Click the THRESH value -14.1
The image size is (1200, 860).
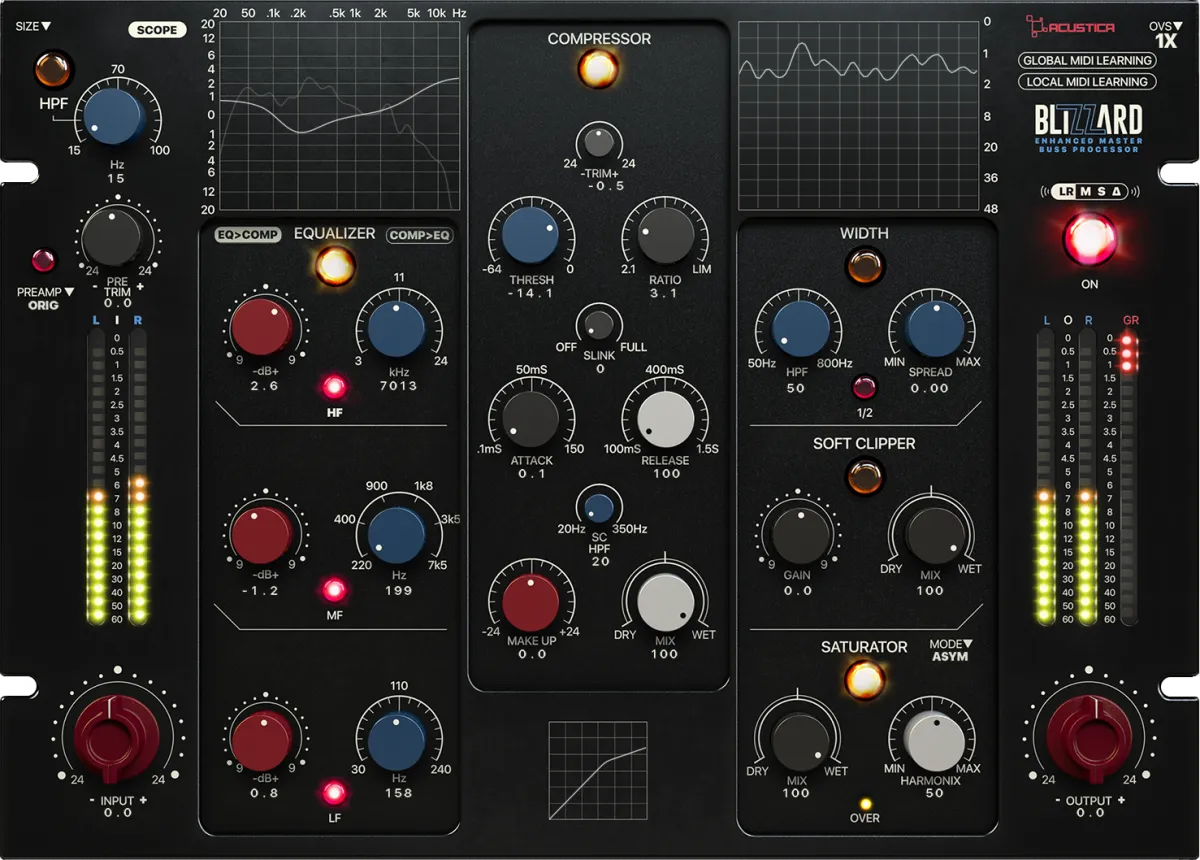pyautogui.click(x=531, y=294)
